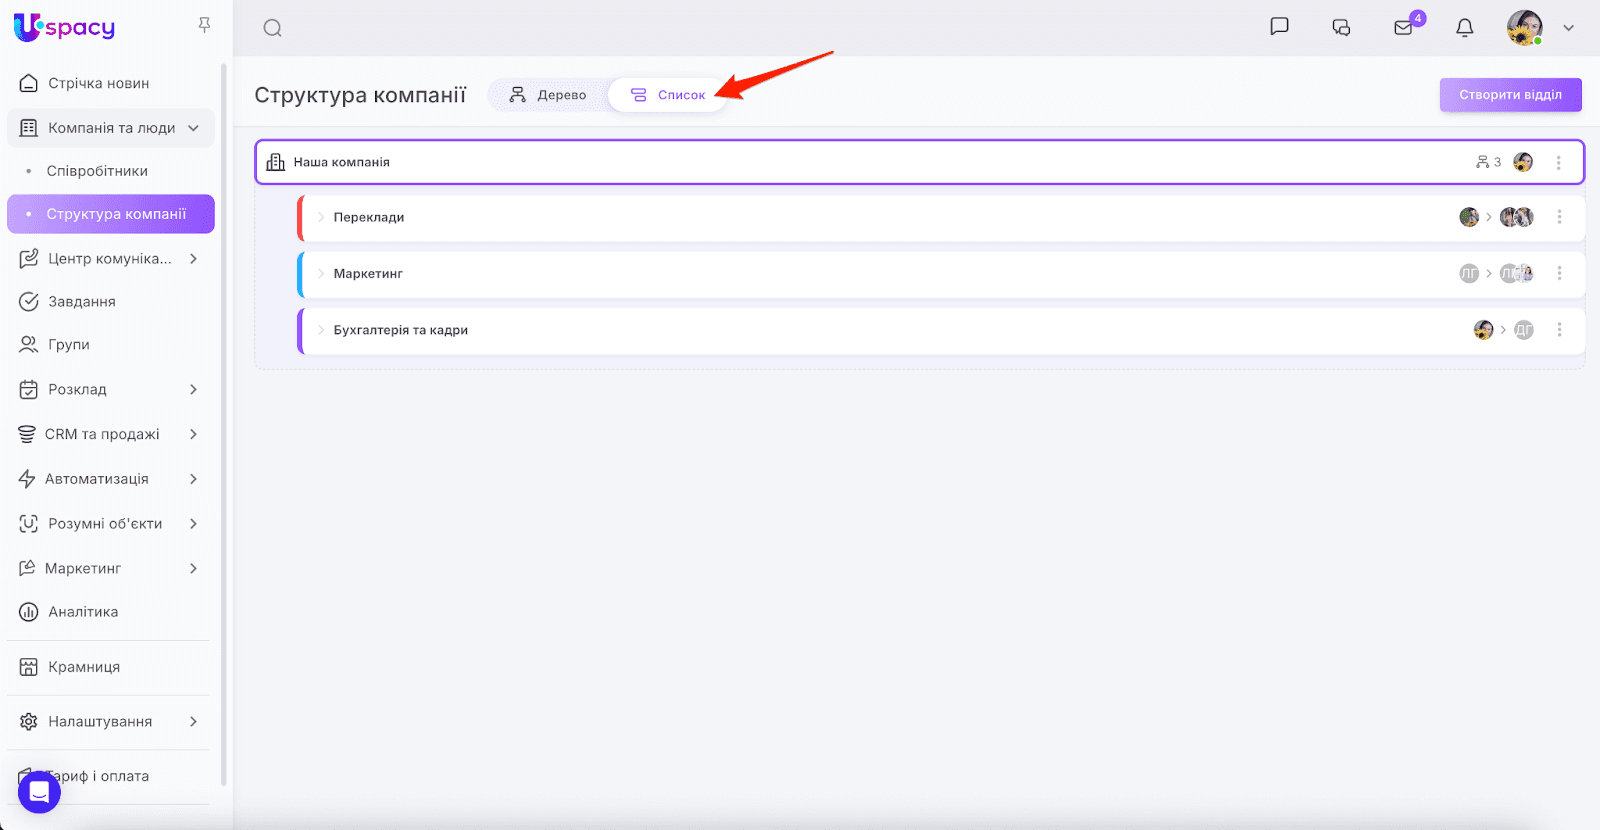This screenshot has height=830, width=1600.
Task: Expand the Переклади department row
Action: tap(321, 217)
